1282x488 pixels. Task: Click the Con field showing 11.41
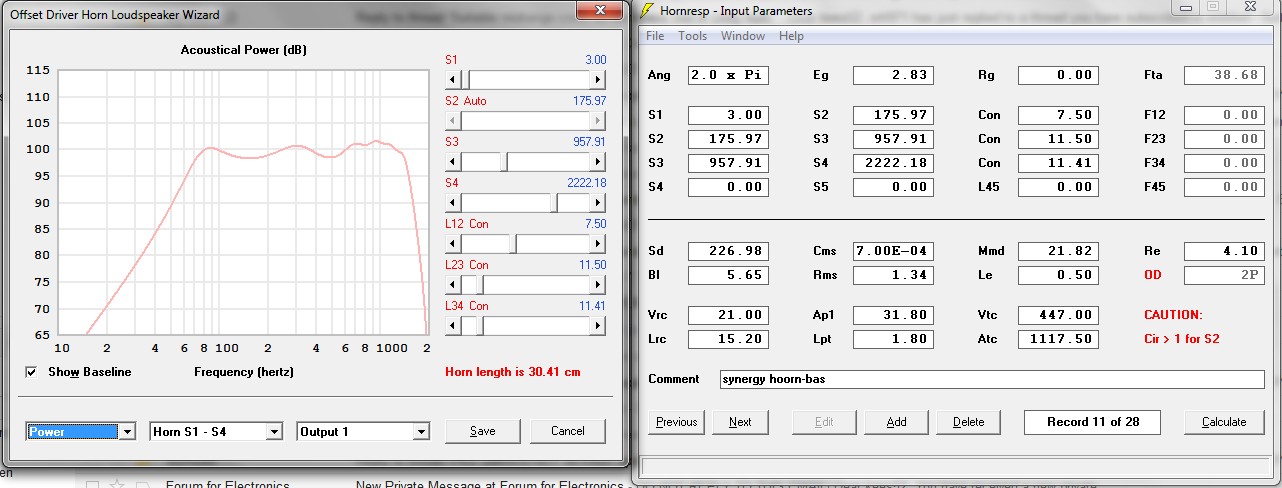pyautogui.click(x=1058, y=163)
